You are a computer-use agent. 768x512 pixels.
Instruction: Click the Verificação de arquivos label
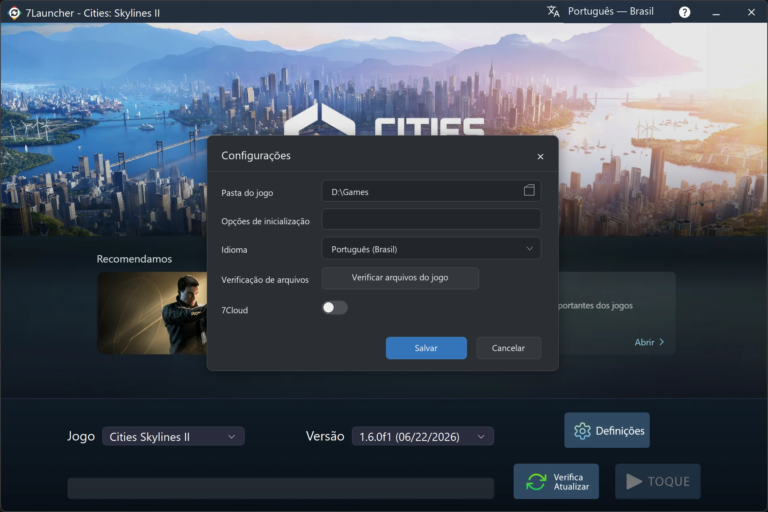(x=265, y=280)
